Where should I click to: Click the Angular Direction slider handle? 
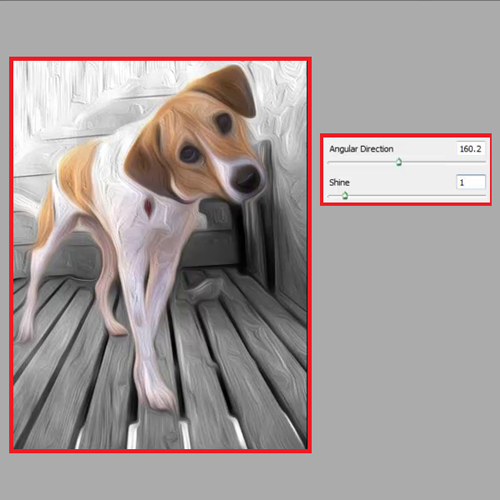(x=399, y=162)
